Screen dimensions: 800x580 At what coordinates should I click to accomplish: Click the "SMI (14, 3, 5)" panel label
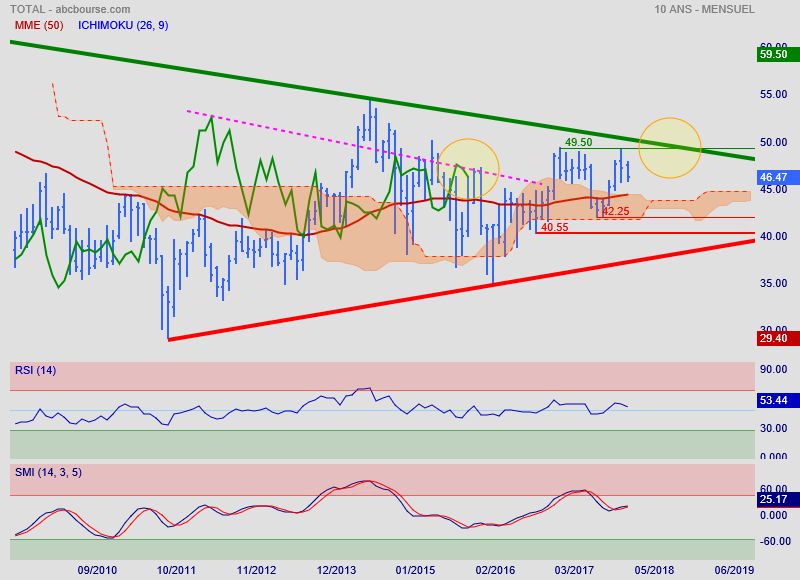[48, 472]
